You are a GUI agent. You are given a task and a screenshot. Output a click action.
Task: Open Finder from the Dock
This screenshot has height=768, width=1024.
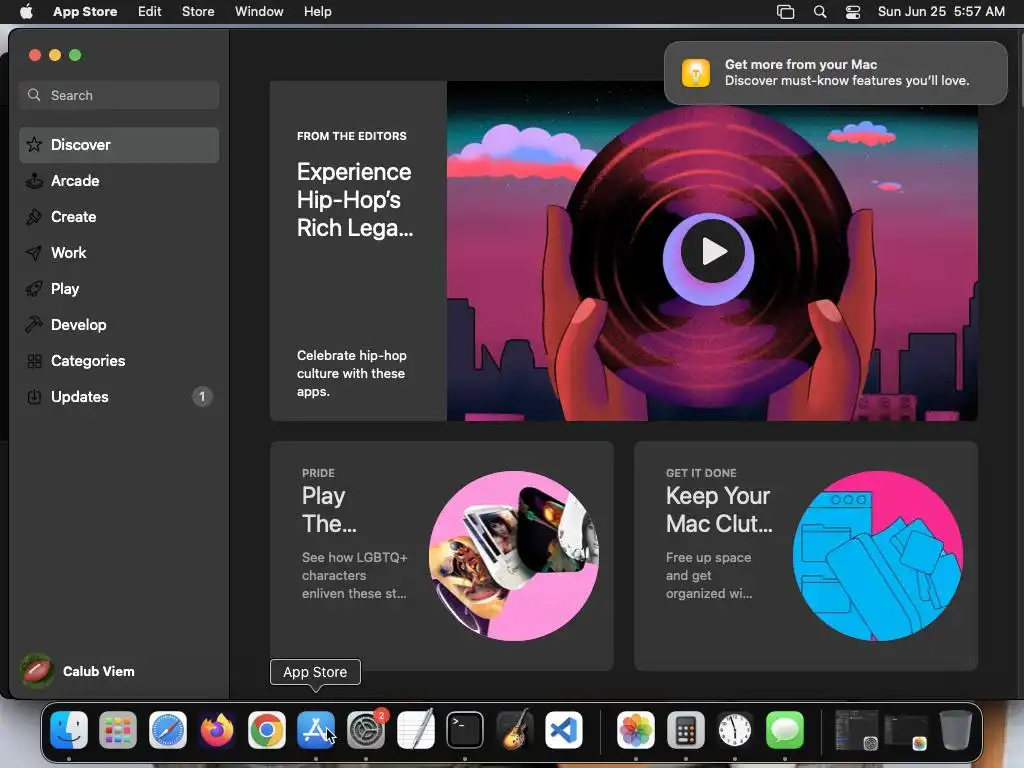coord(69,730)
